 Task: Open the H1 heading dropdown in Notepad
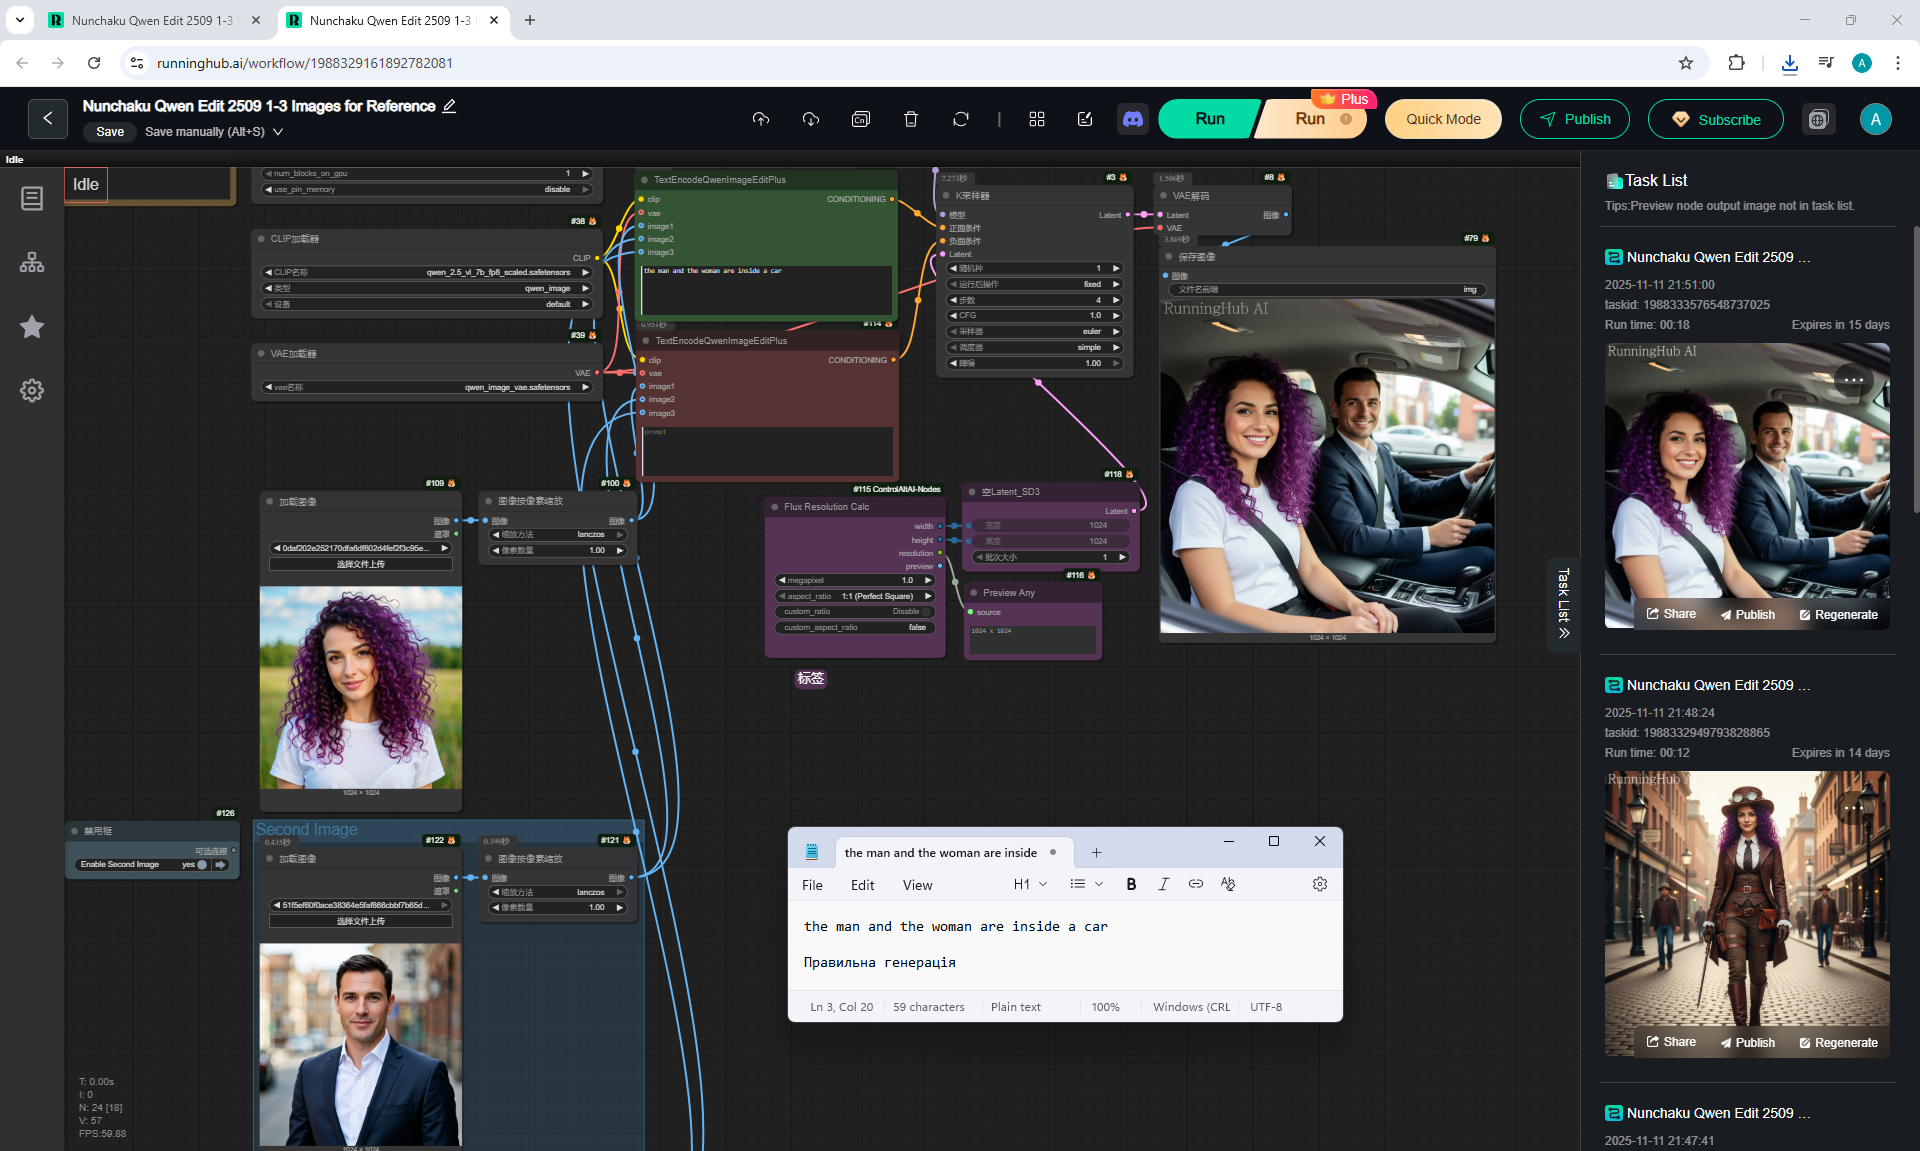[1030, 884]
